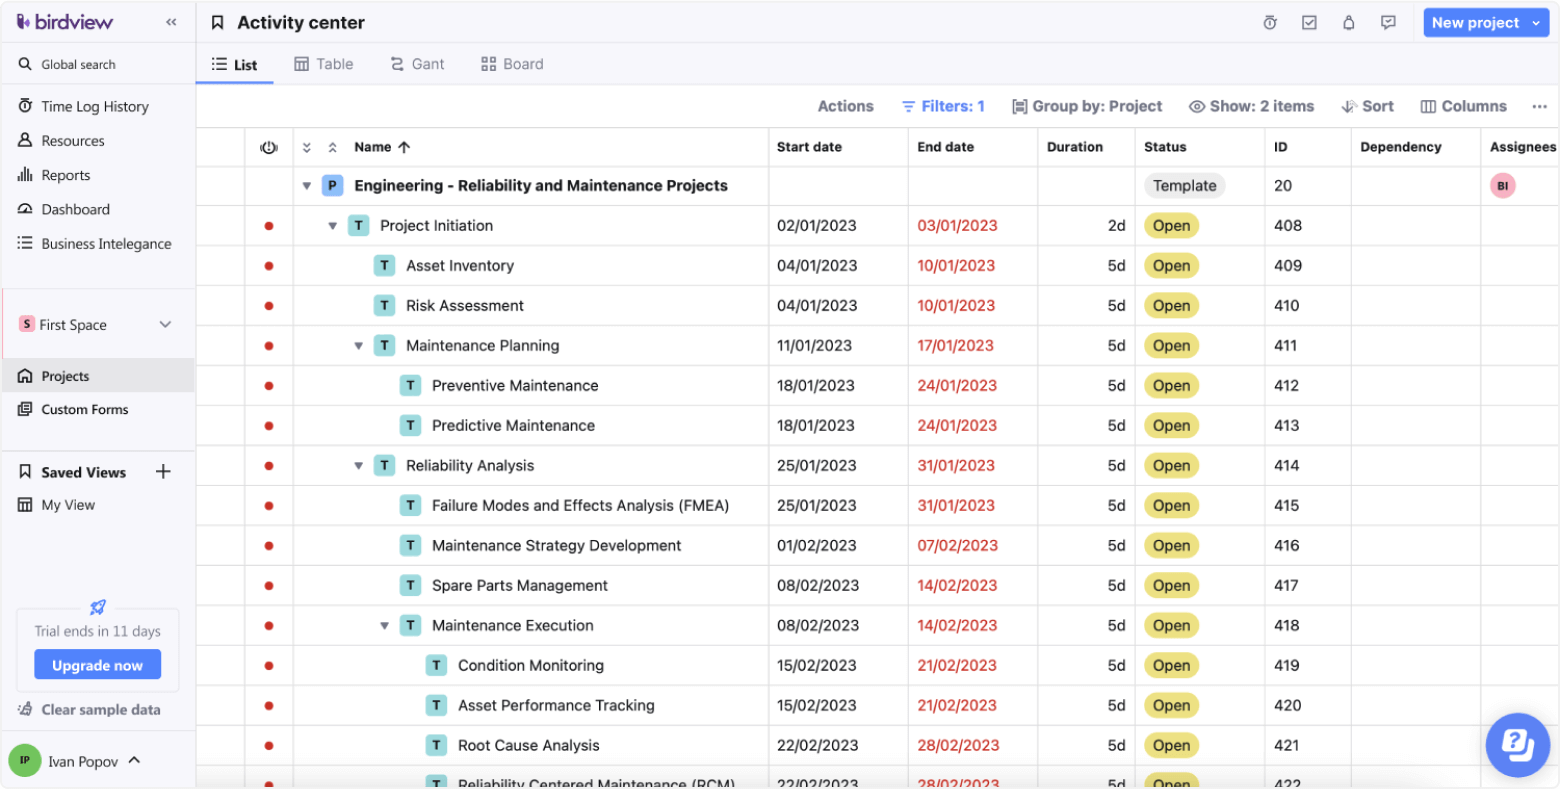The width and height of the screenshot is (1560, 789).
Task: Open the New project dropdown arrow
Action: coord(1537,22)
